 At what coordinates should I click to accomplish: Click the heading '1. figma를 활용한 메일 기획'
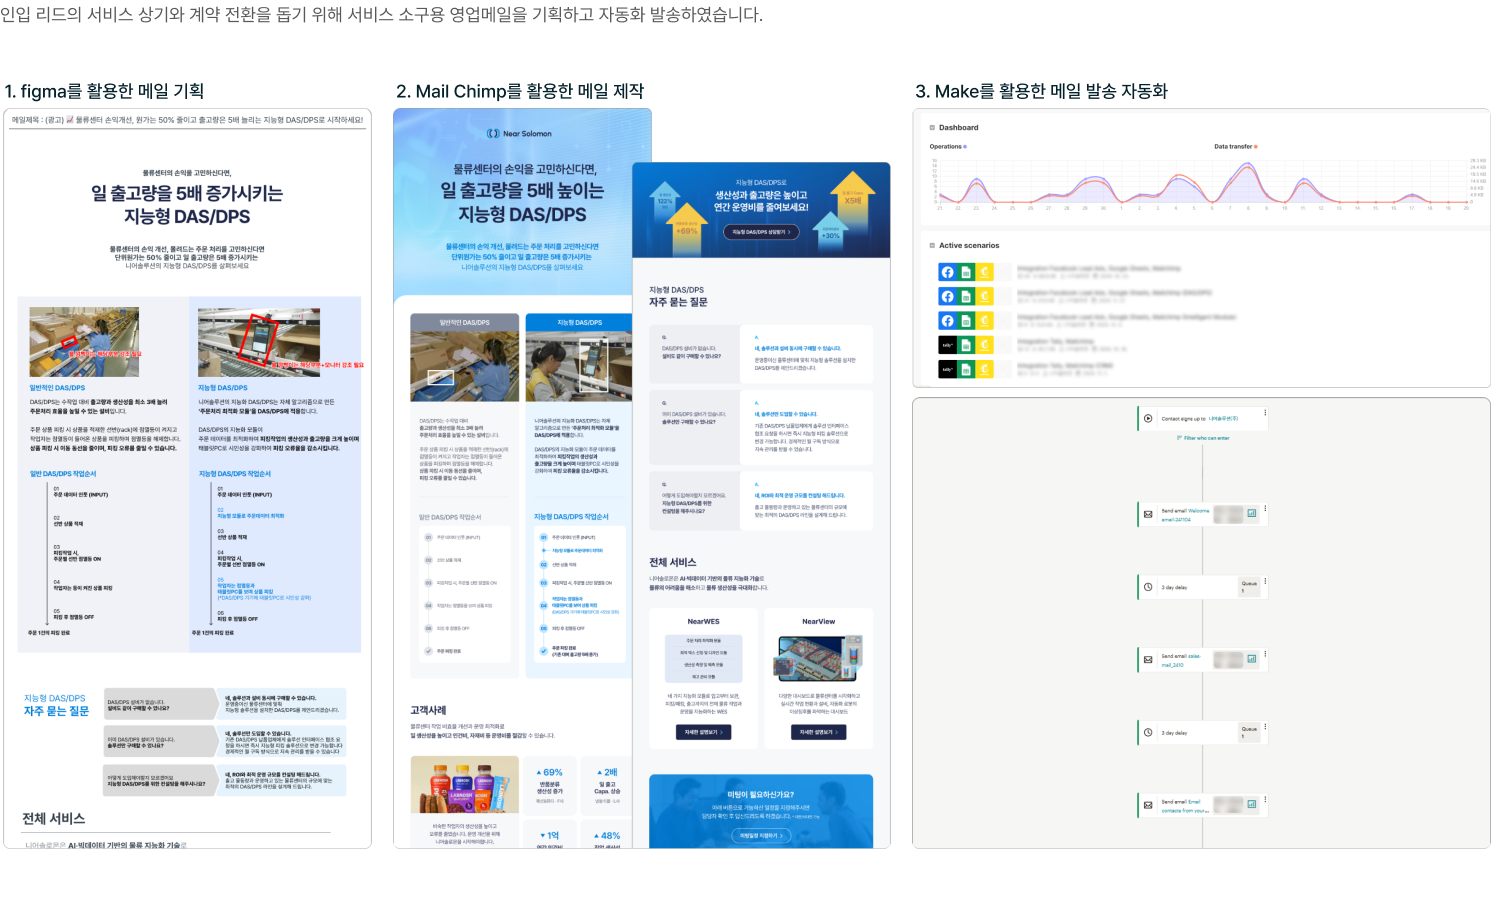point(104,91)
